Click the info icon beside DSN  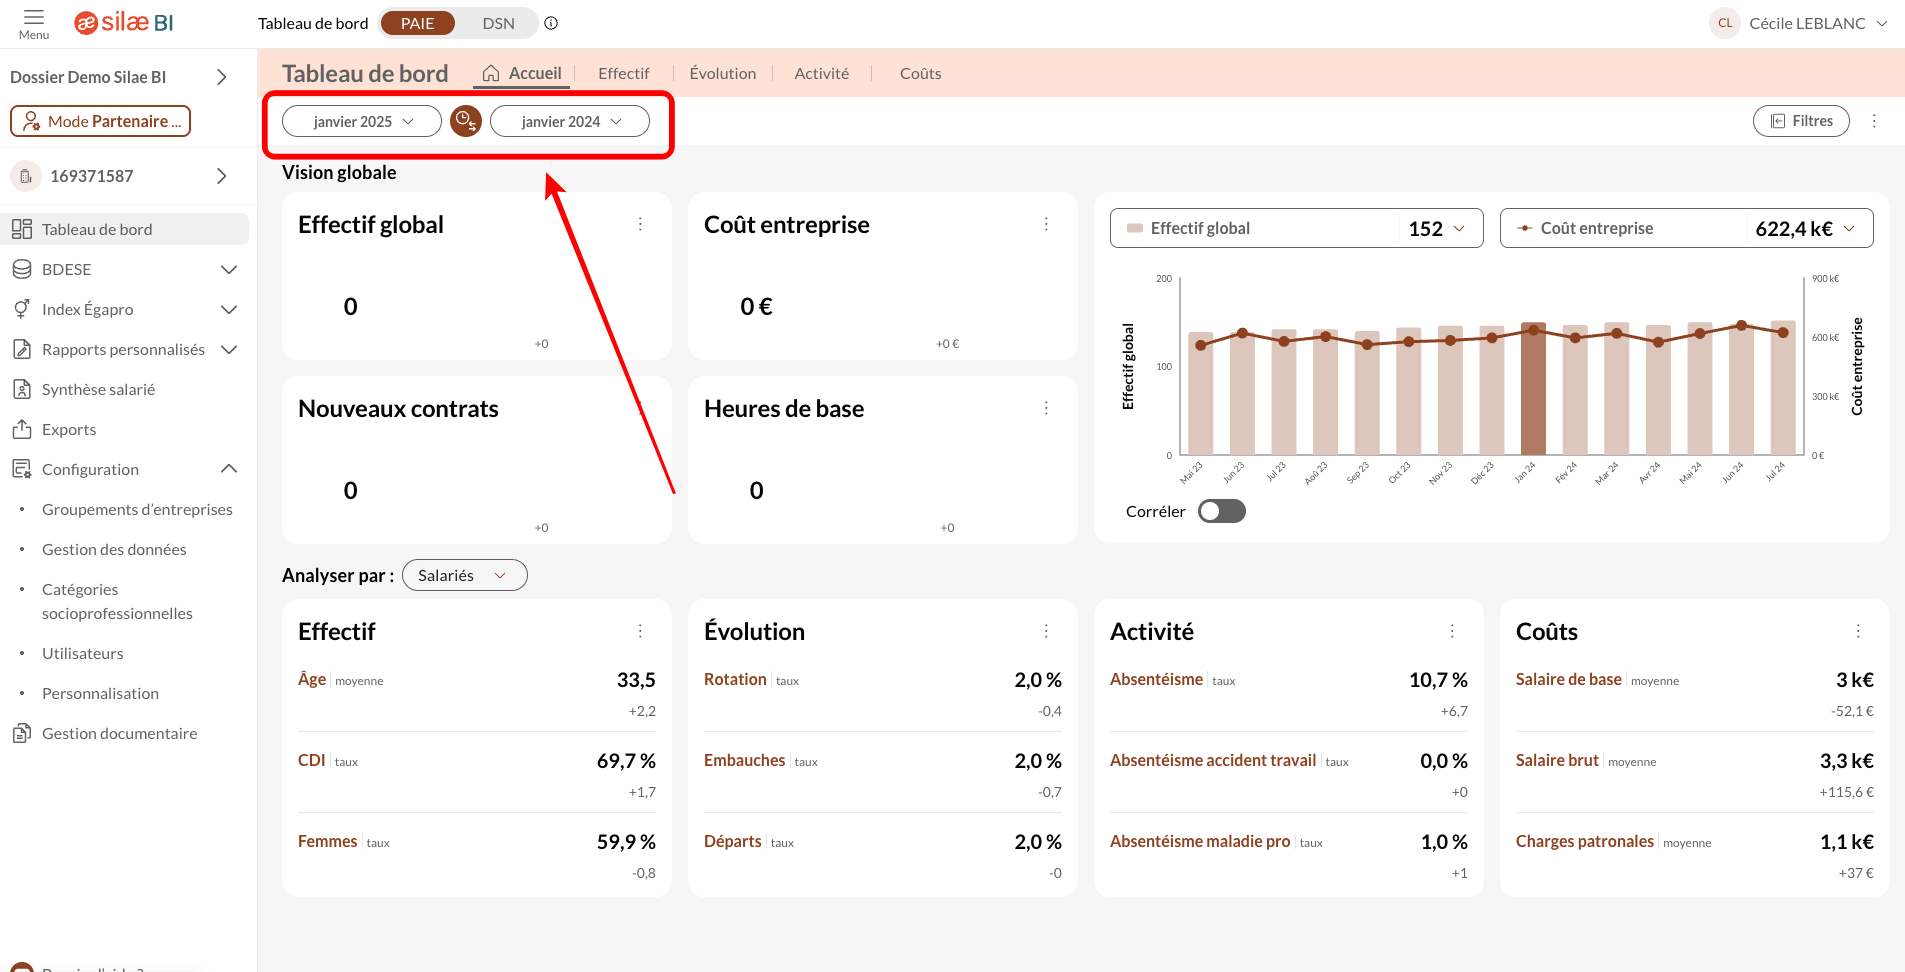(551, 23)
